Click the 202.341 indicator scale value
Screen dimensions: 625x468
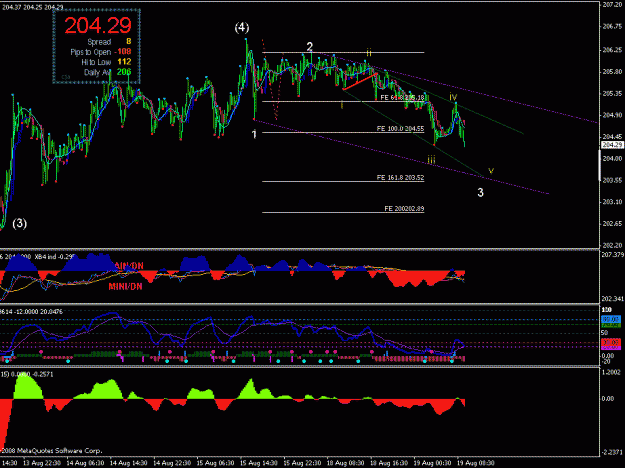pyautogui.click(x=613, y=299)
